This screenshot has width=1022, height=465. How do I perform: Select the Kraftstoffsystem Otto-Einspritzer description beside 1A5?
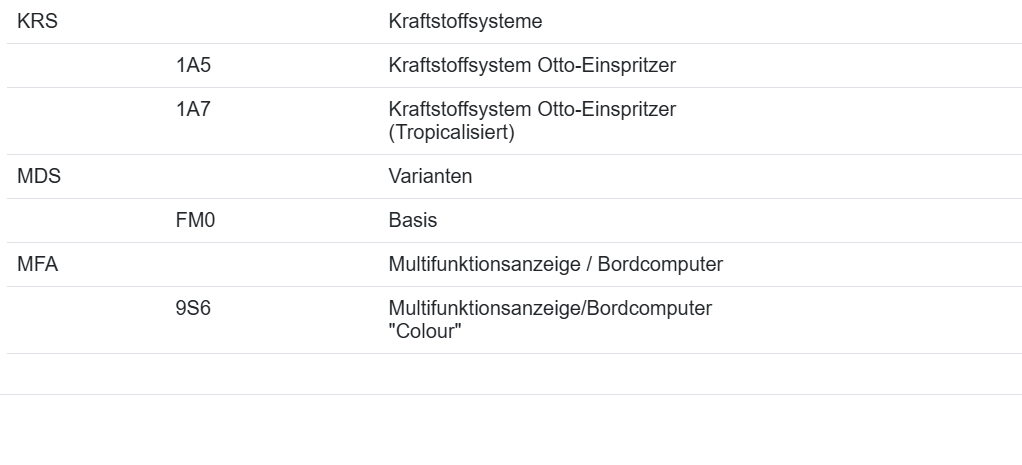click(531, 66)
